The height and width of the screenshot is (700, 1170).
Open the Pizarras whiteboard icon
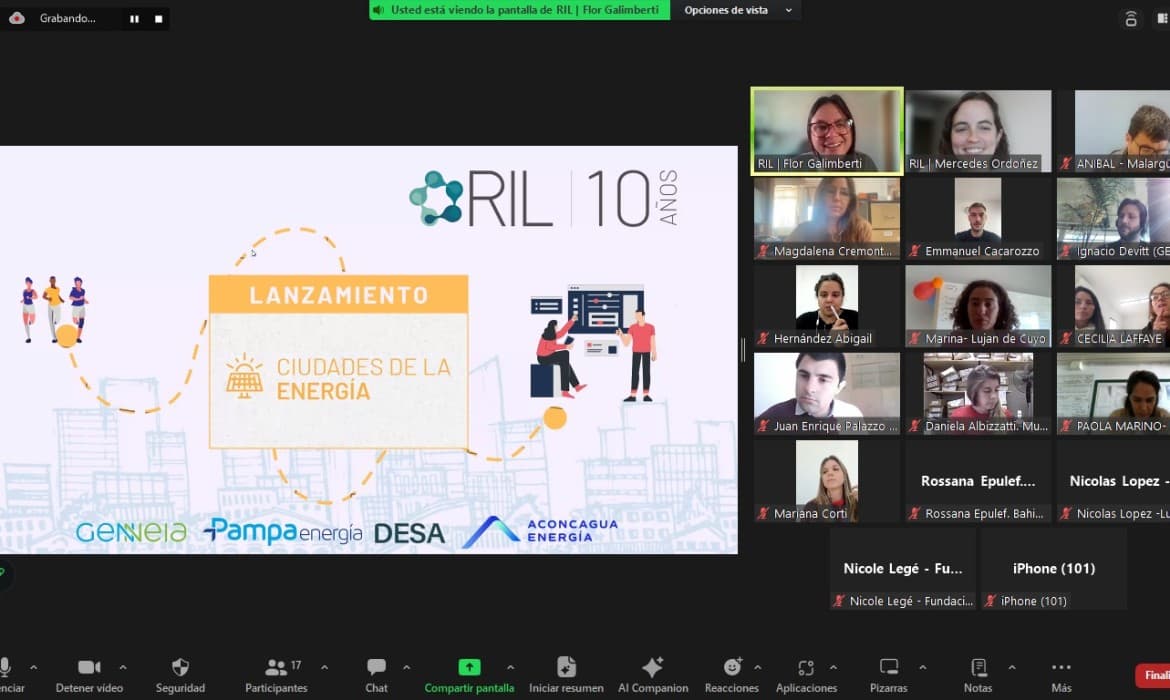(x=888, y=668)
